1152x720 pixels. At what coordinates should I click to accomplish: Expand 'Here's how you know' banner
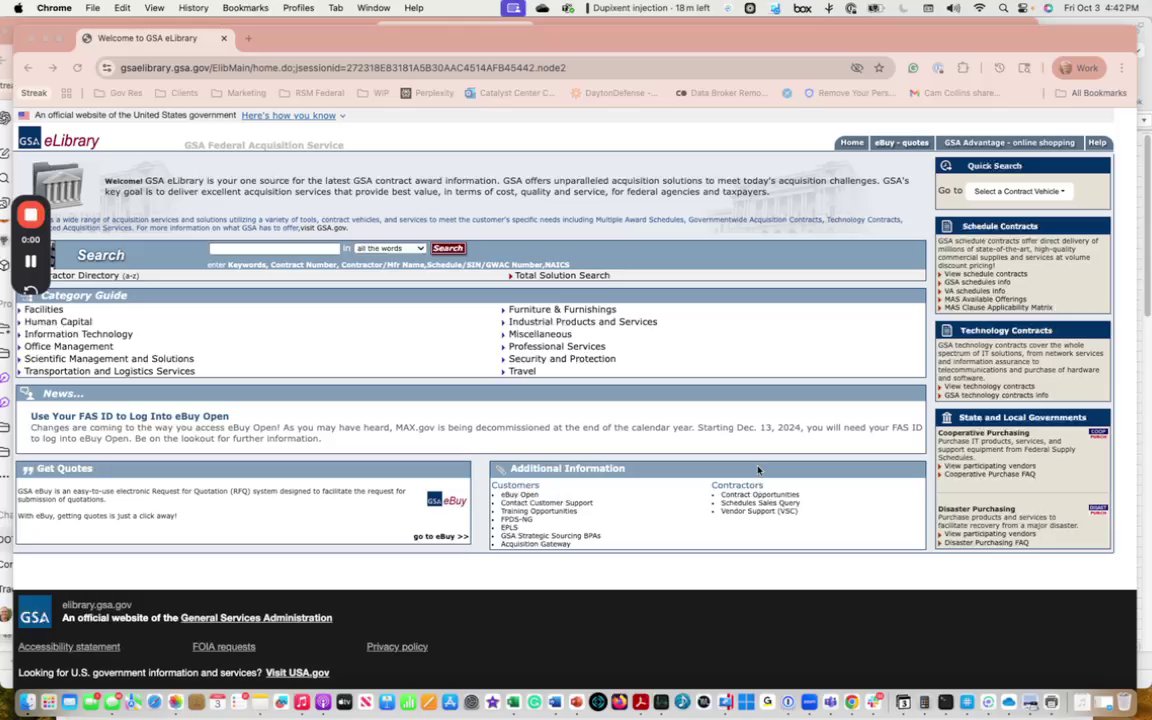click(293, 115)
